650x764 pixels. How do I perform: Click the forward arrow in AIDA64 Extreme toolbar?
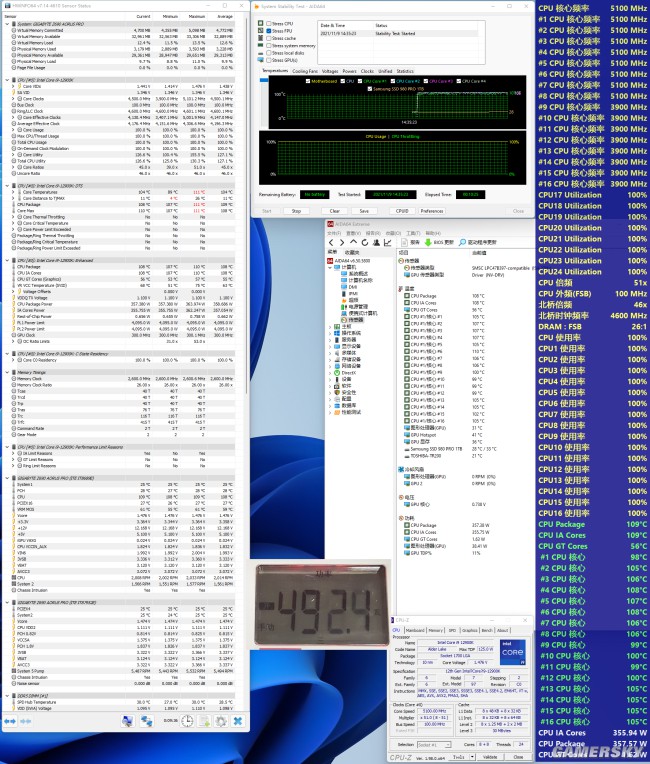342,242
